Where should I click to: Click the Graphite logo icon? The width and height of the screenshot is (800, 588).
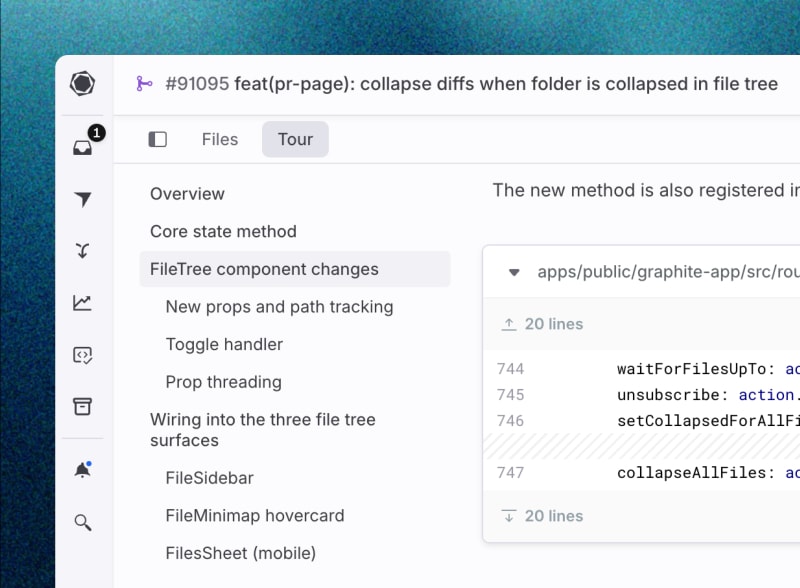coord(83,84)
